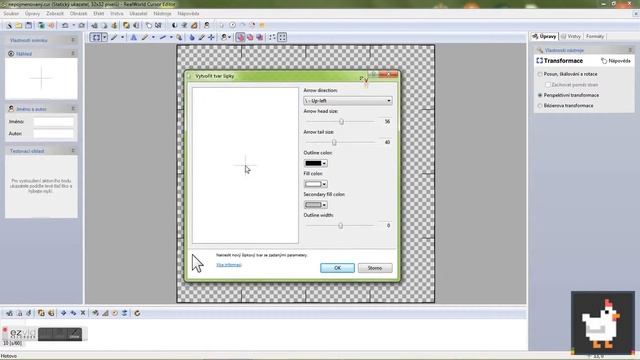Click the Nápověda button in tool properties
Screen dimensions: 640x360
[616, 61]
